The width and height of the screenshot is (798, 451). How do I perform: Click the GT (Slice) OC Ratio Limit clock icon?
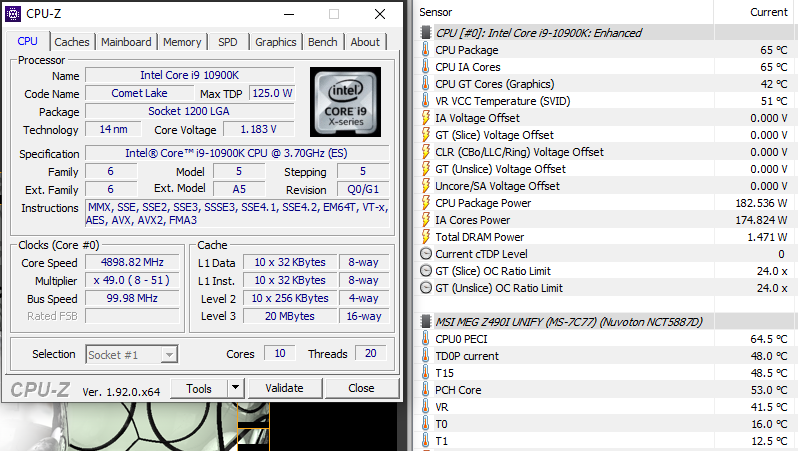pyautogui.click(x=425, y=271)
